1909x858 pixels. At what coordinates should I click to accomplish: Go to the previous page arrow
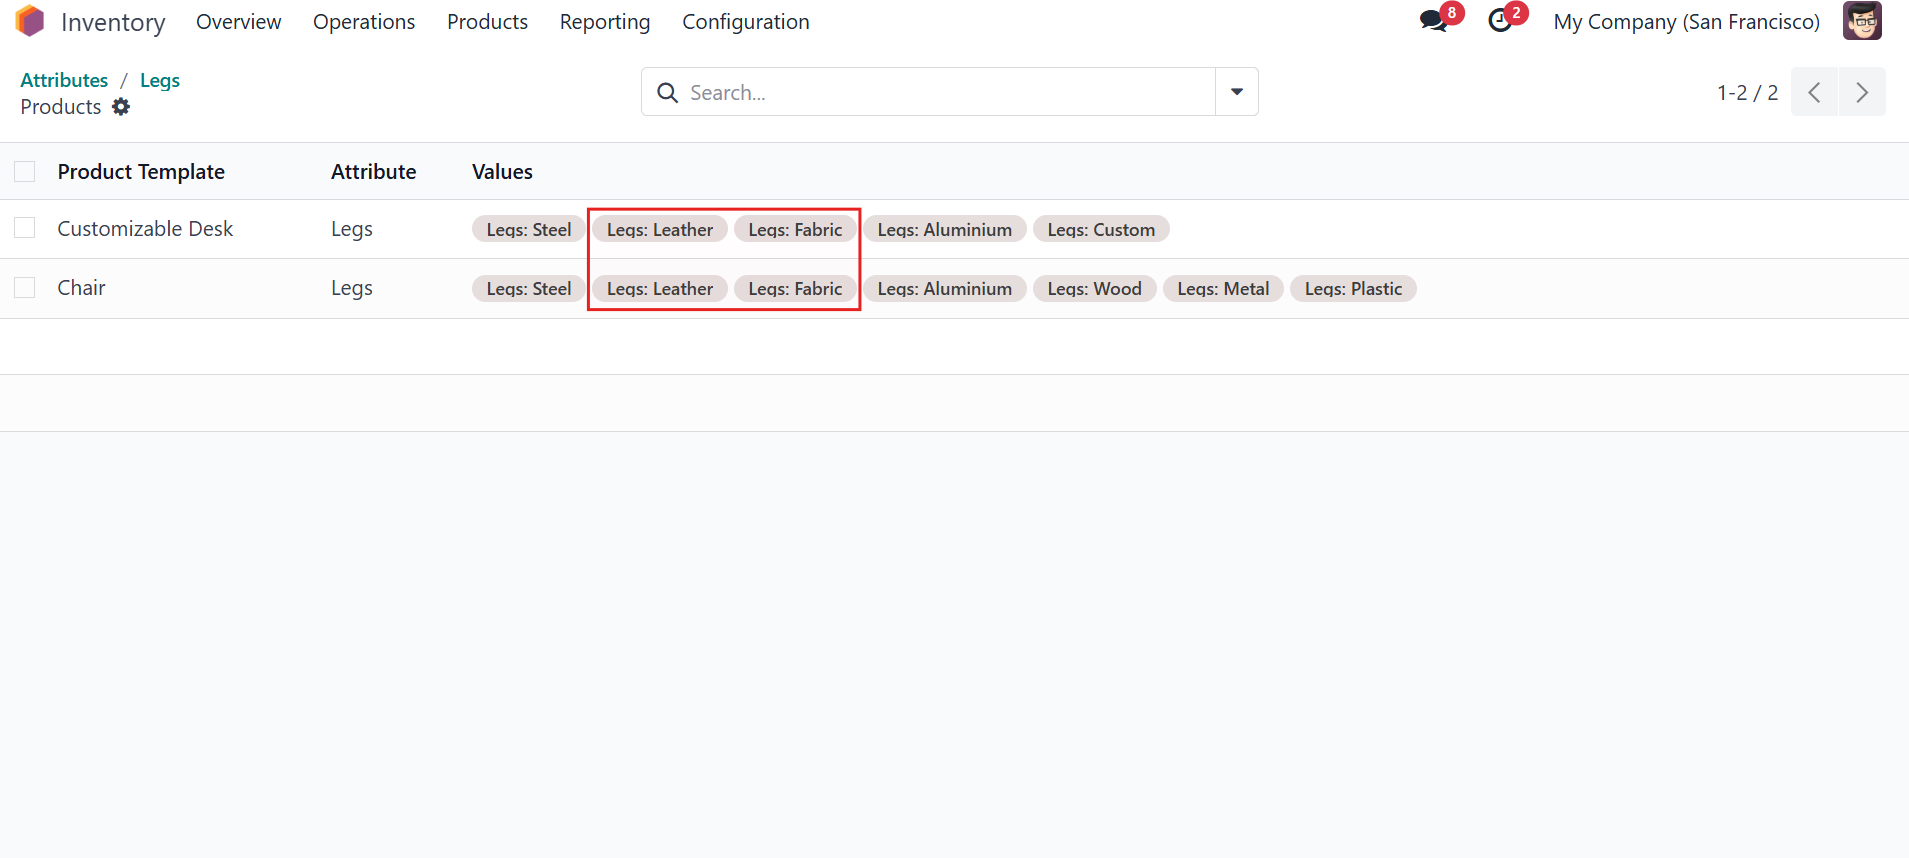click(1814, 92)
